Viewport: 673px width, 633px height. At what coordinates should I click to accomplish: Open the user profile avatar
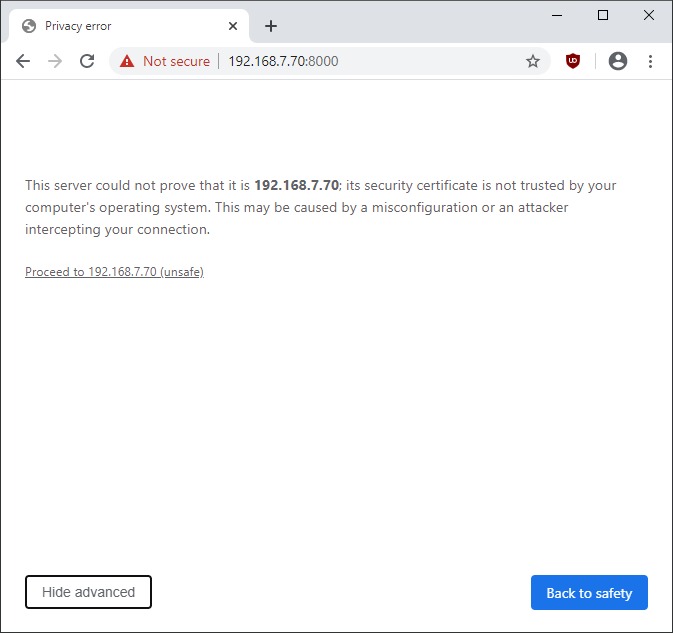point(618,61)
